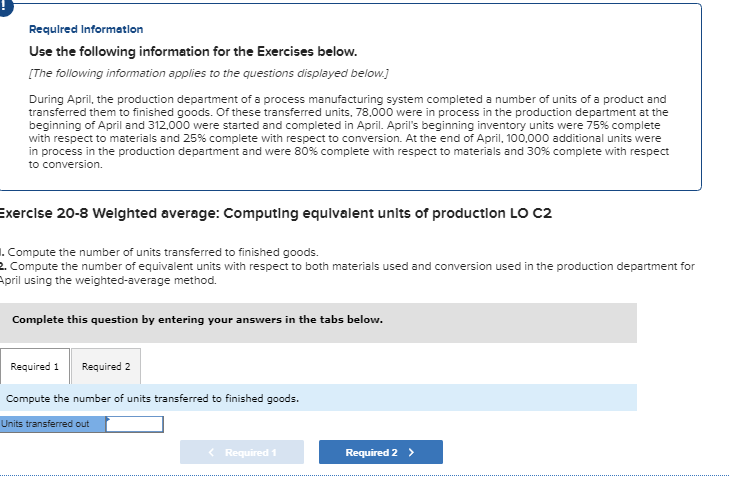The width and height of the screenshot is (729, 477).
Task: Click the Units transferred out input field
Action: 135,424
